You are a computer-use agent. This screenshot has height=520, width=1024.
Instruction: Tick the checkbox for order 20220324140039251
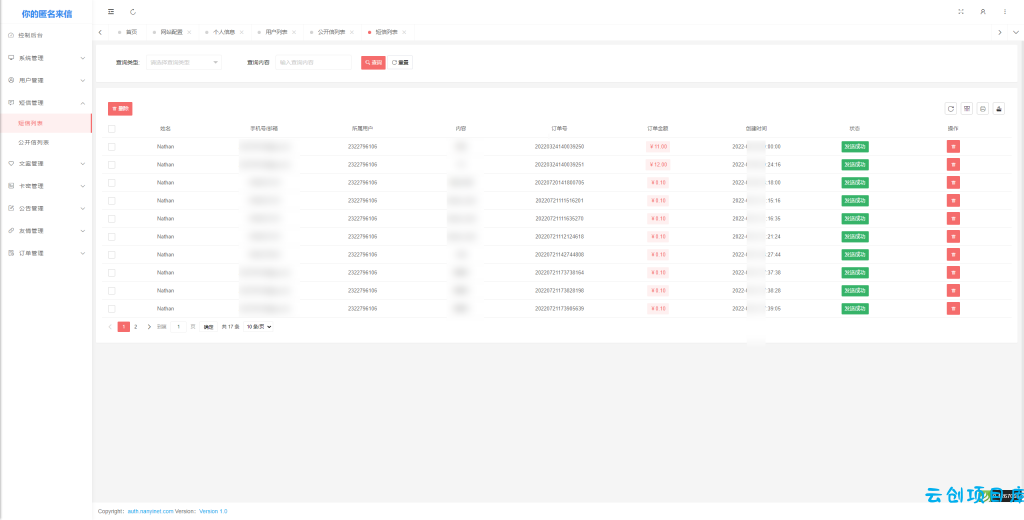click(x=112, y=165)
